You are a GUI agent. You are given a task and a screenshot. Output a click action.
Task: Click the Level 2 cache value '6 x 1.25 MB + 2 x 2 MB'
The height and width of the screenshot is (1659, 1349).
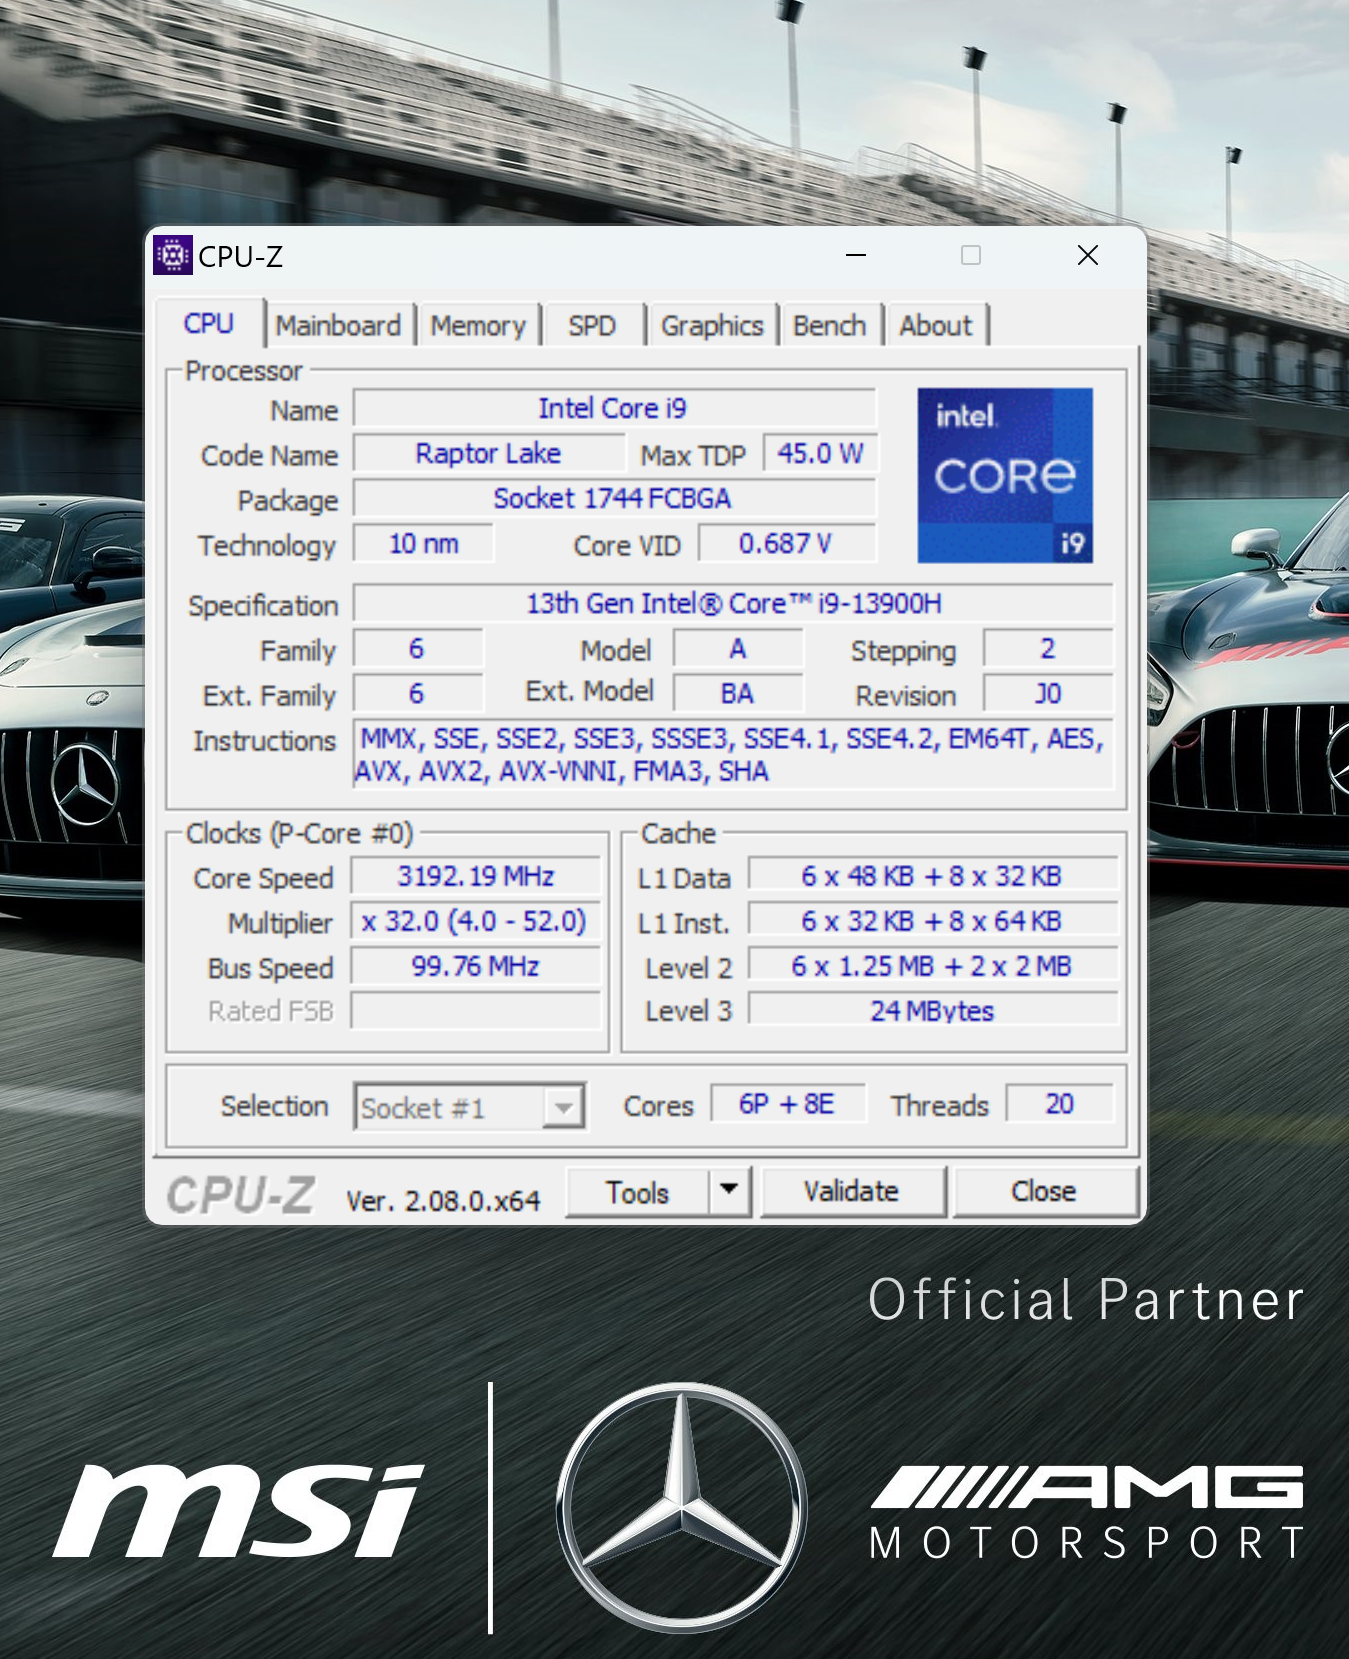point(933,966)
